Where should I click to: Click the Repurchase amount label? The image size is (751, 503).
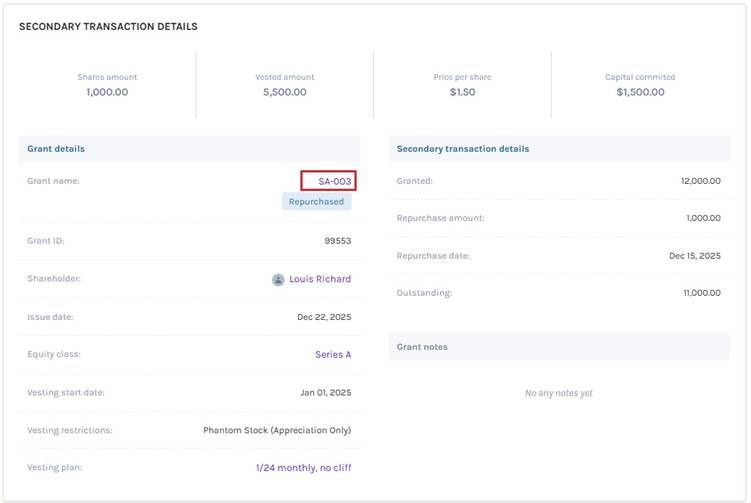coord(440,218)
